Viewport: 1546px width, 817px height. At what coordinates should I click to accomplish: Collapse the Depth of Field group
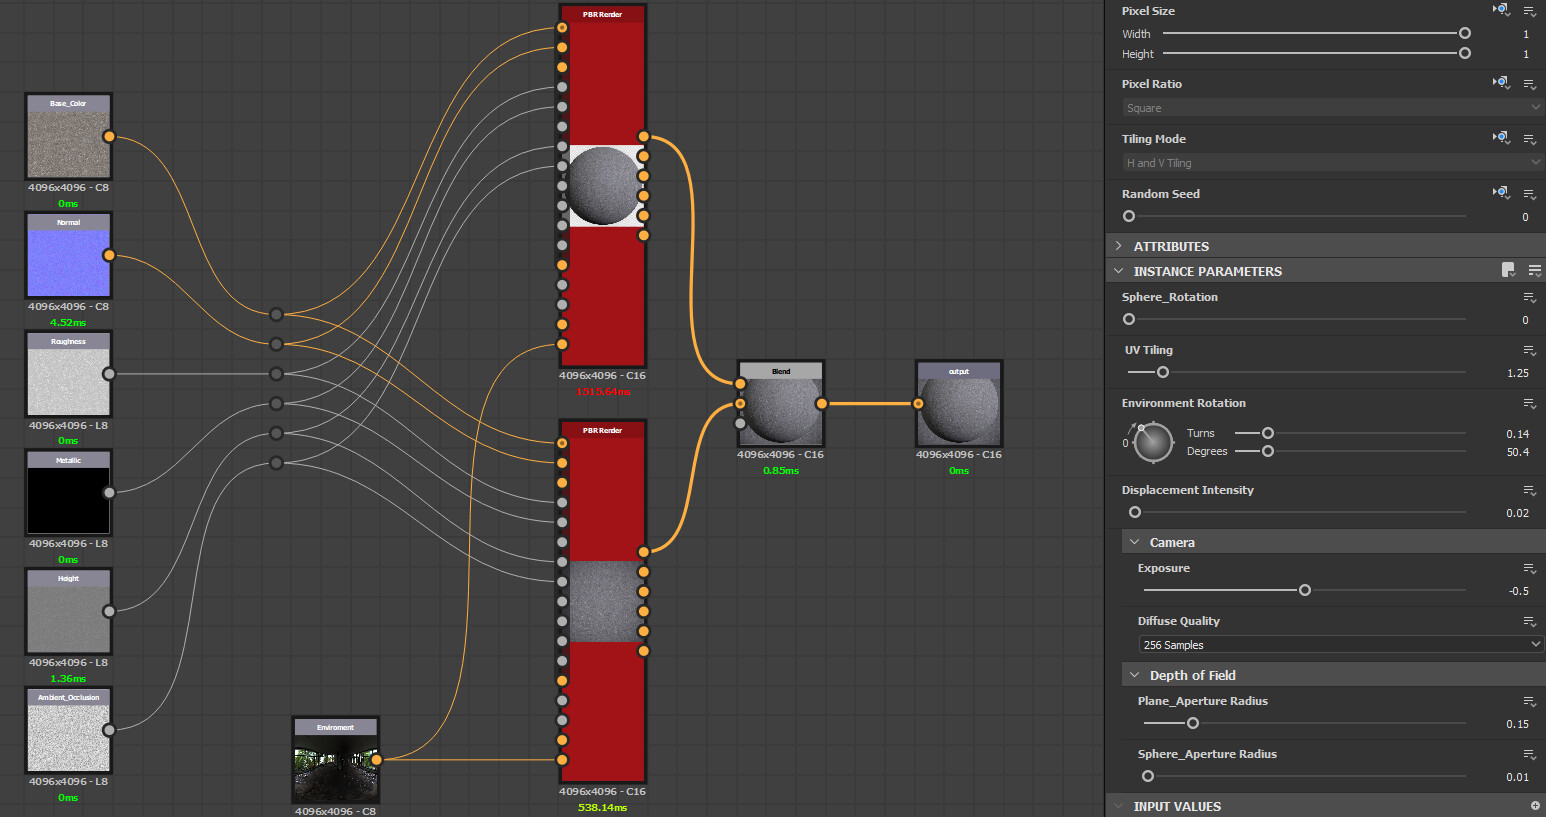pyautogui.click(x=1134, y=675)
